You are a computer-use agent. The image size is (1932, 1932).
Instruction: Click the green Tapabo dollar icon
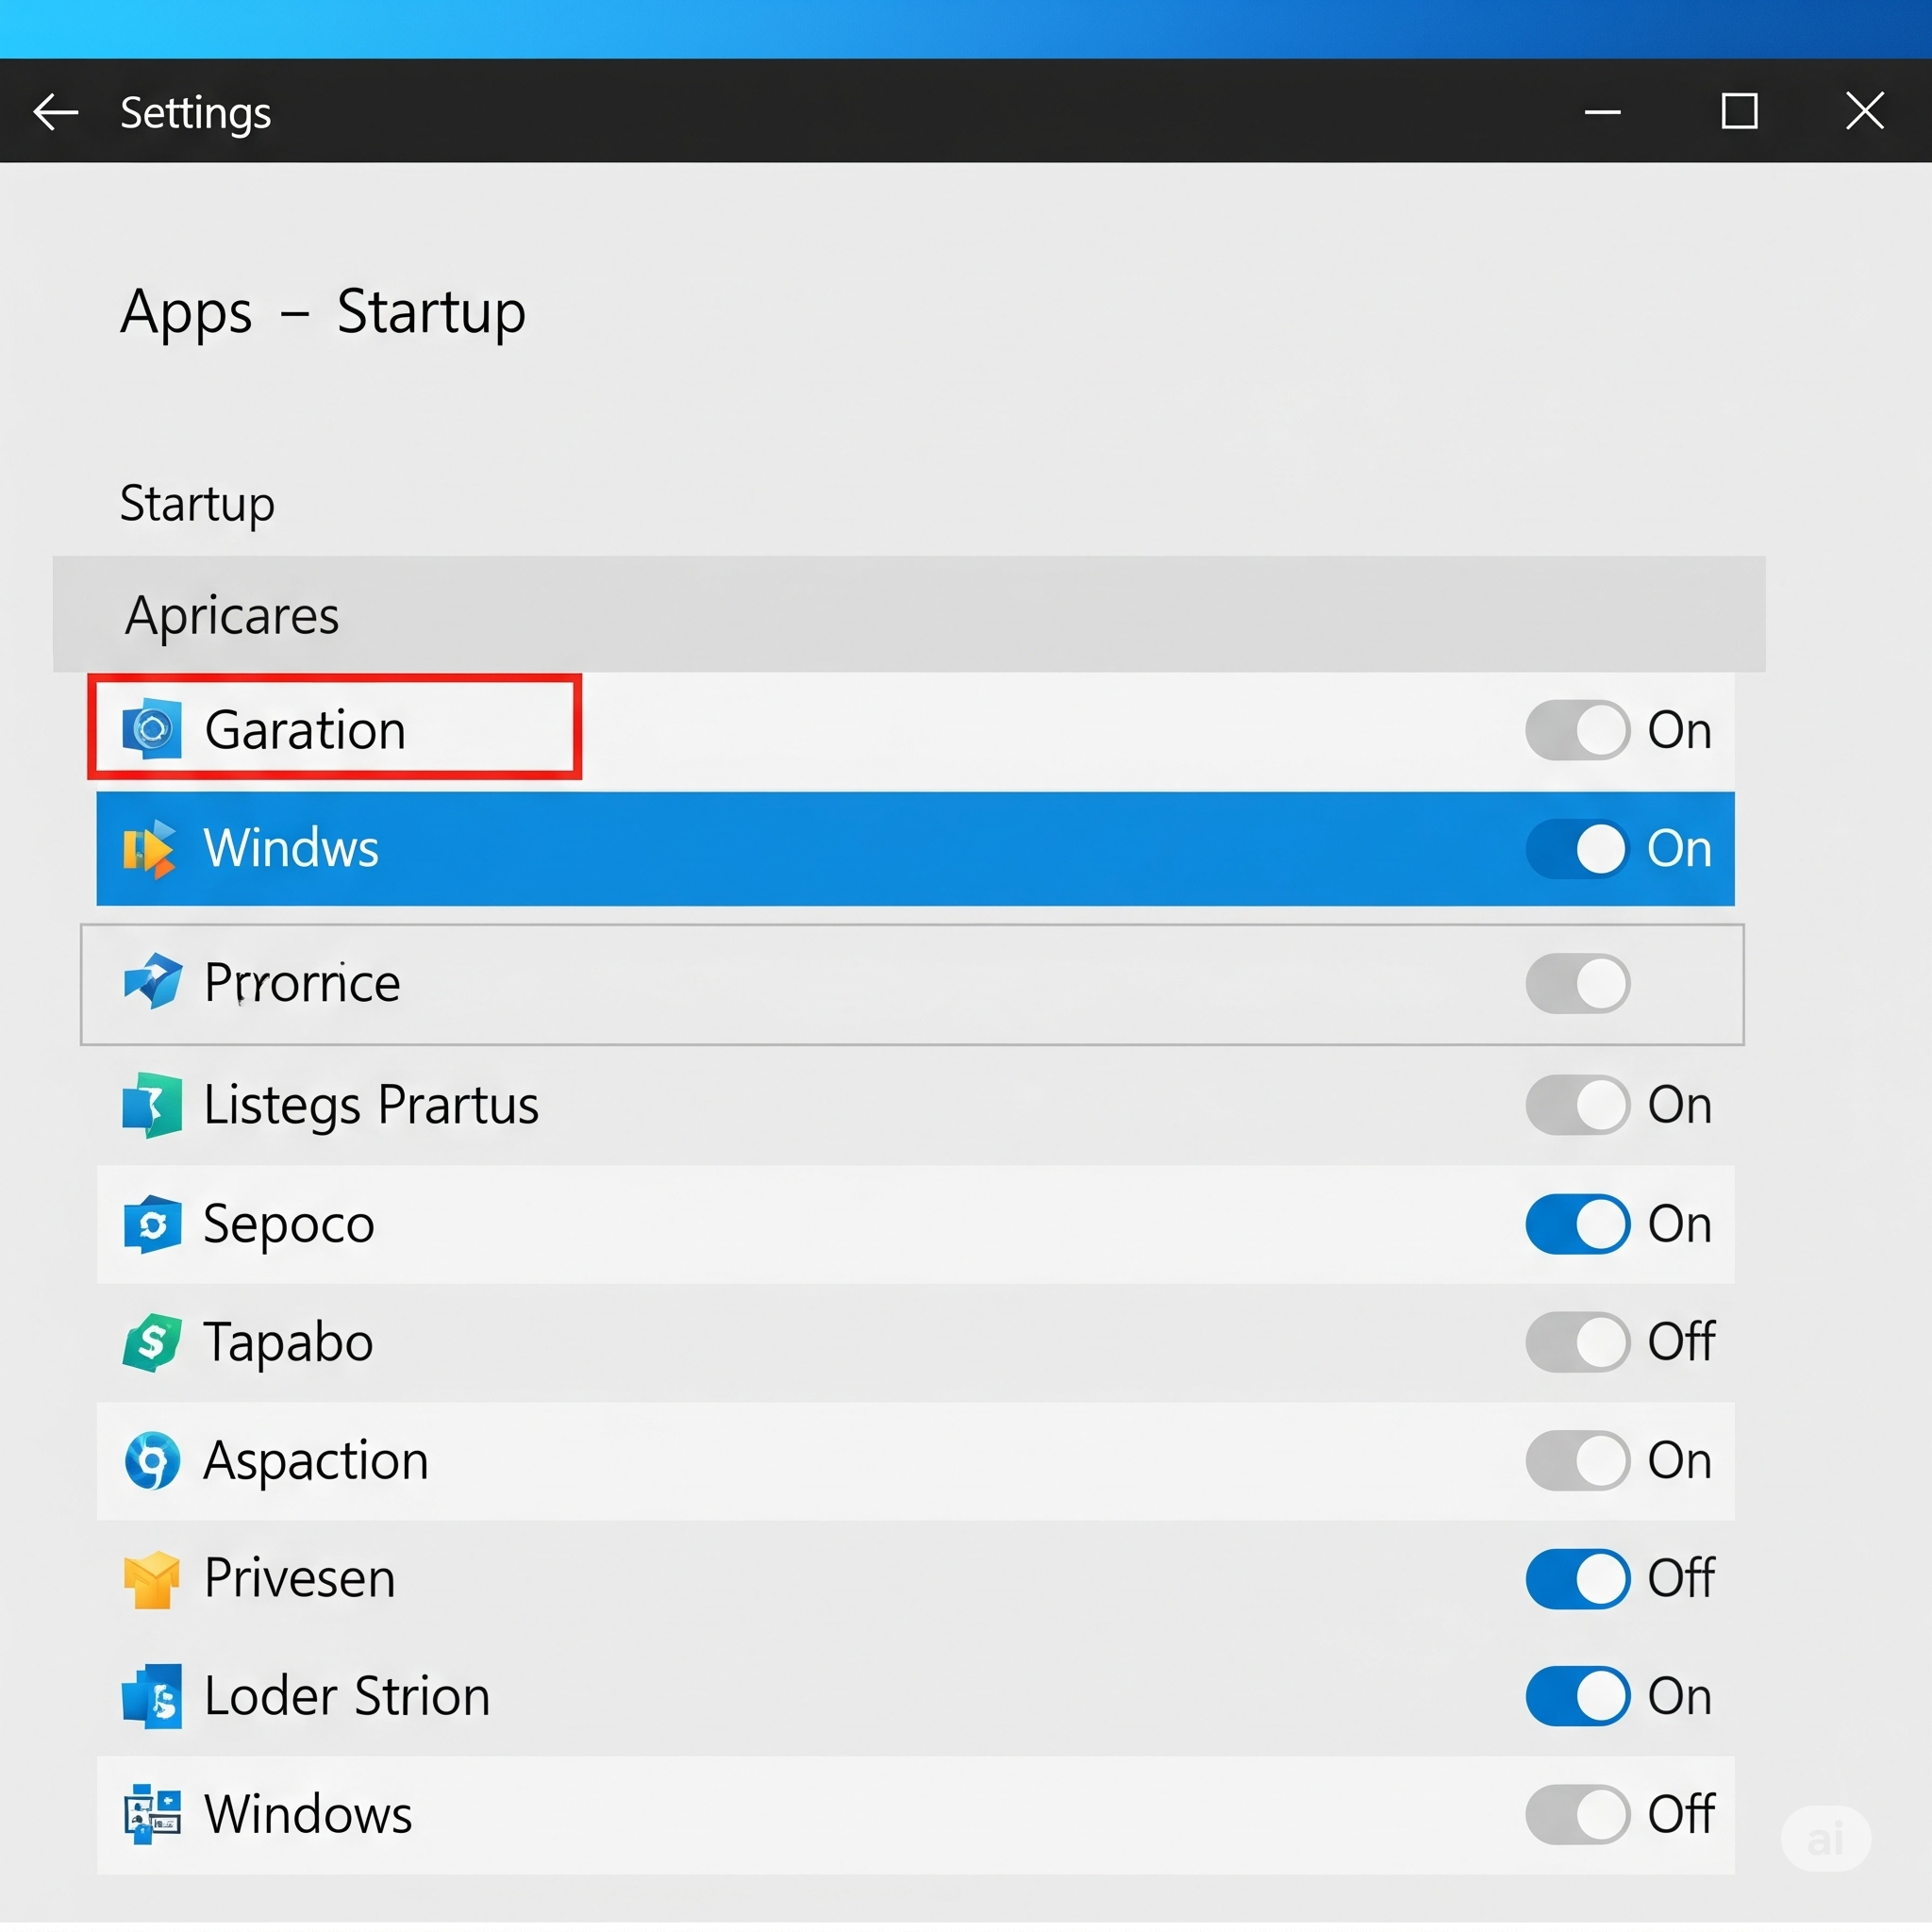pyautogui.click(x=152, y=1342)
